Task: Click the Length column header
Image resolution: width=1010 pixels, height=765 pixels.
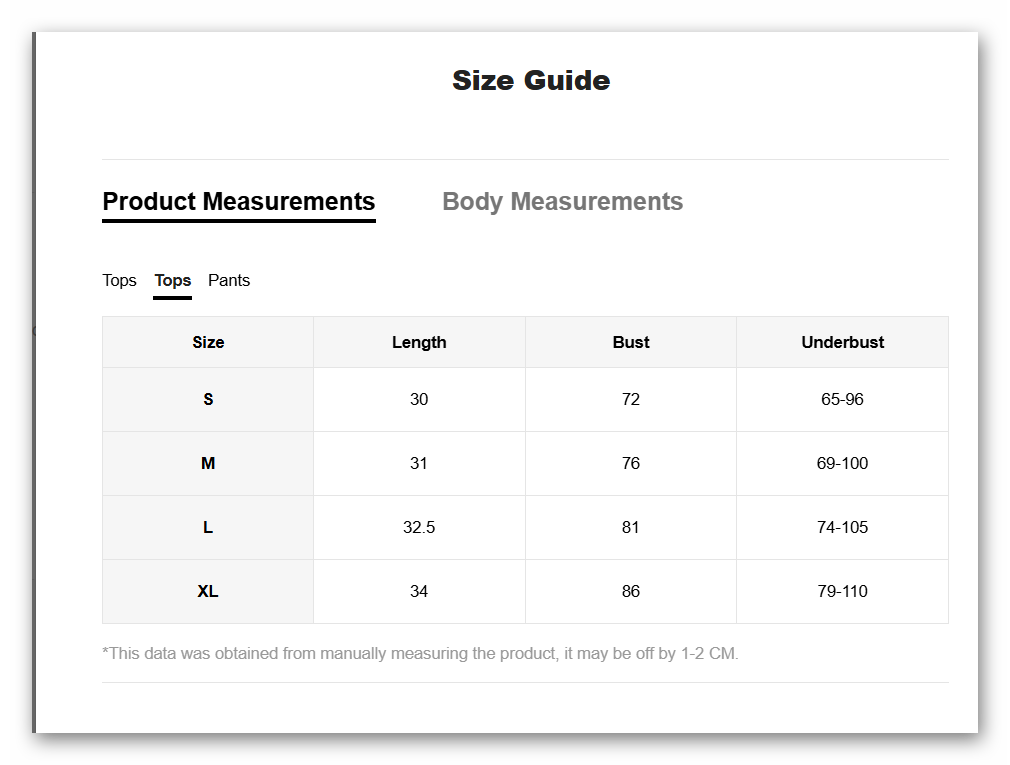Action: click(419, 342)
